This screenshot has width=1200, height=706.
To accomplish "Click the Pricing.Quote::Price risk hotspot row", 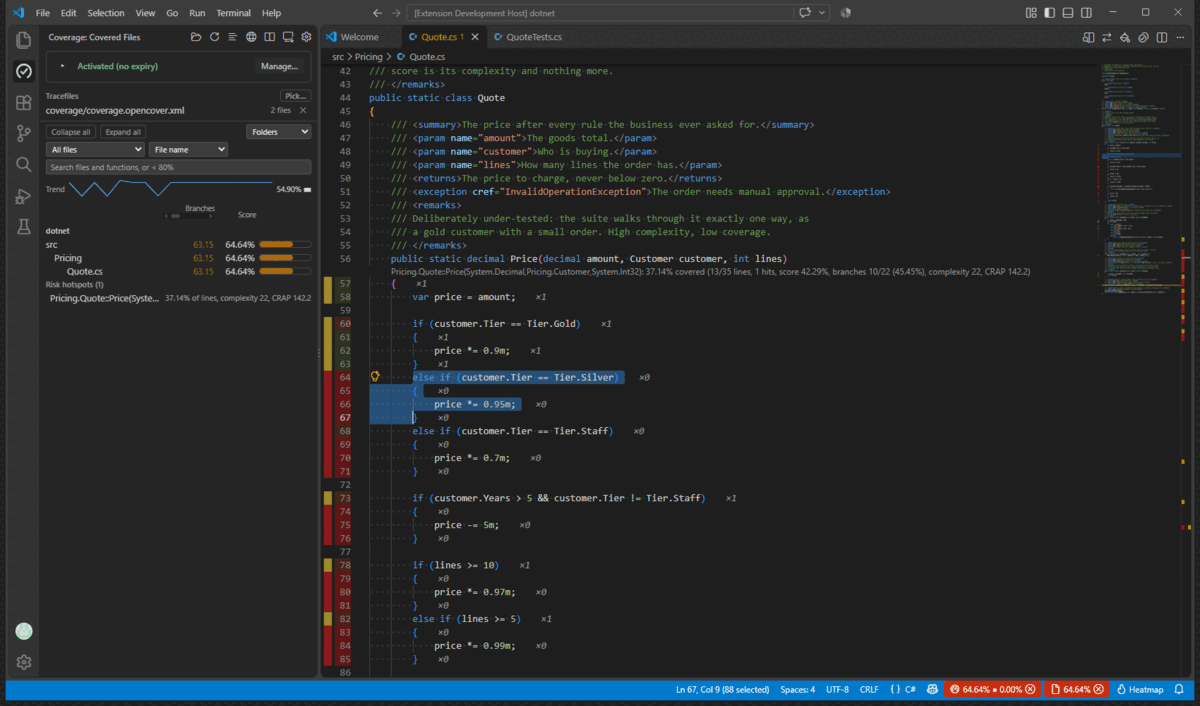I will click(x=178, y=298).
